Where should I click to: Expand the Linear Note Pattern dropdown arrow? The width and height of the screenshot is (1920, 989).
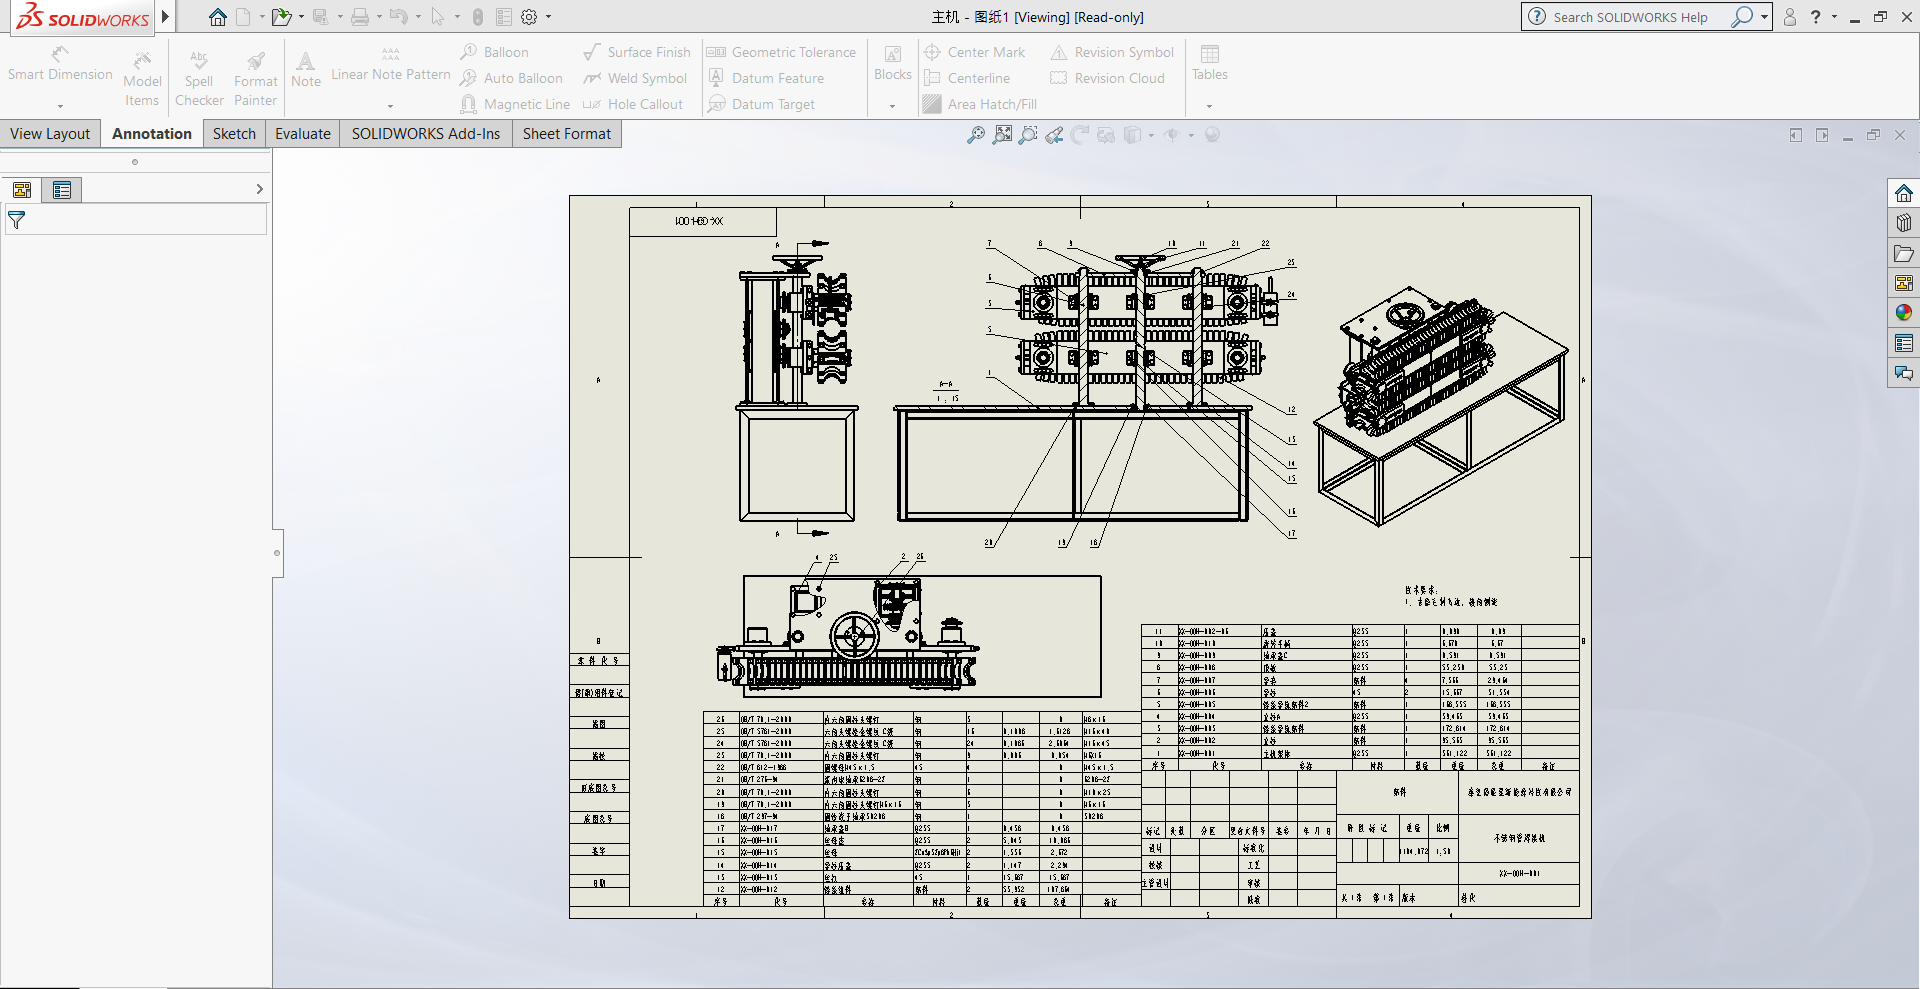[390, 106]
